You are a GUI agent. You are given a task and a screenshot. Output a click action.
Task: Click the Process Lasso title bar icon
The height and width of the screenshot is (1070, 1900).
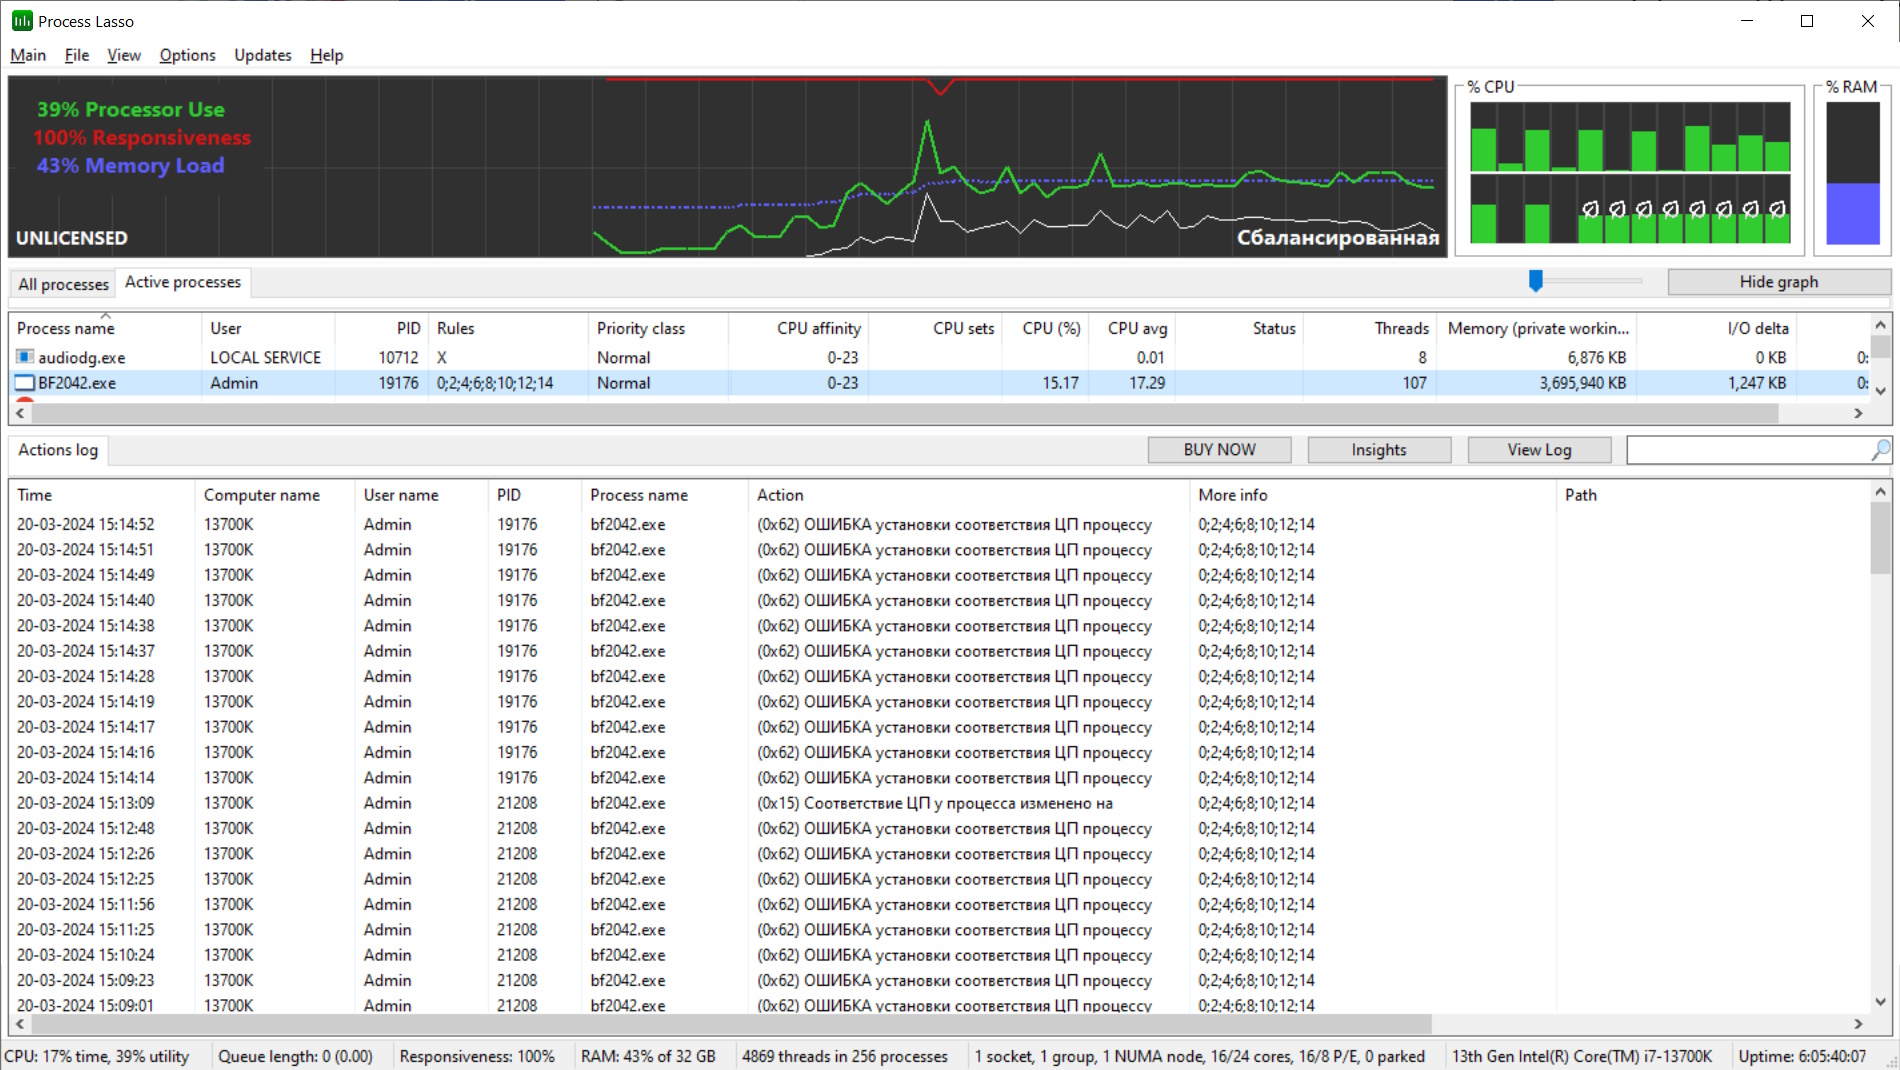[22, 21]
